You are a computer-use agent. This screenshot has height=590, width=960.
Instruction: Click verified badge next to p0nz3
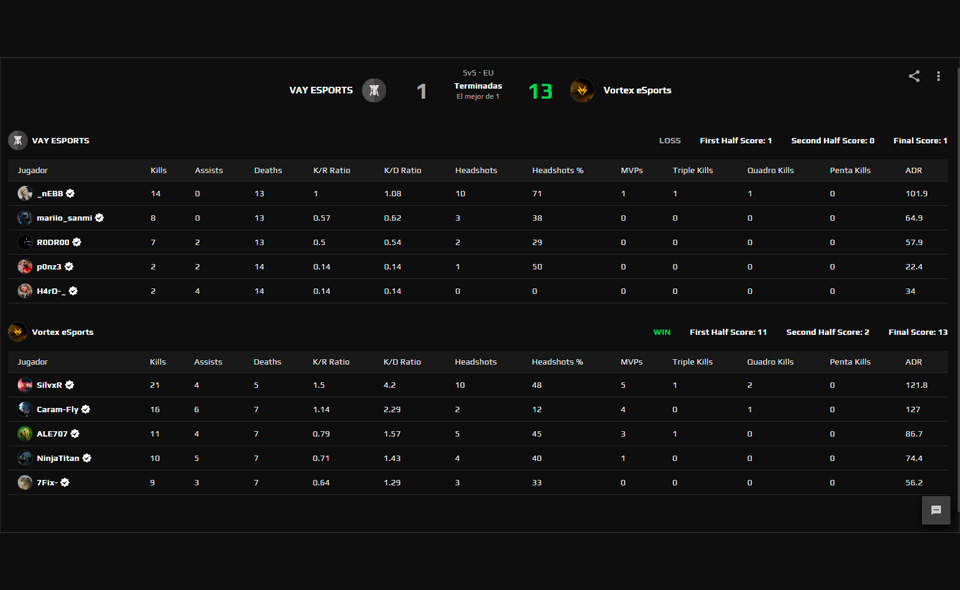69,267
